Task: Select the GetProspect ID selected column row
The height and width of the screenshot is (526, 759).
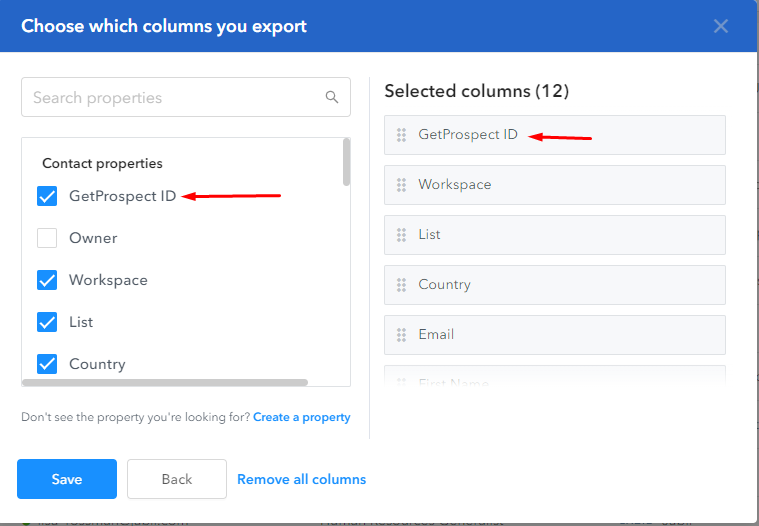Action: (x=555, y=135)
